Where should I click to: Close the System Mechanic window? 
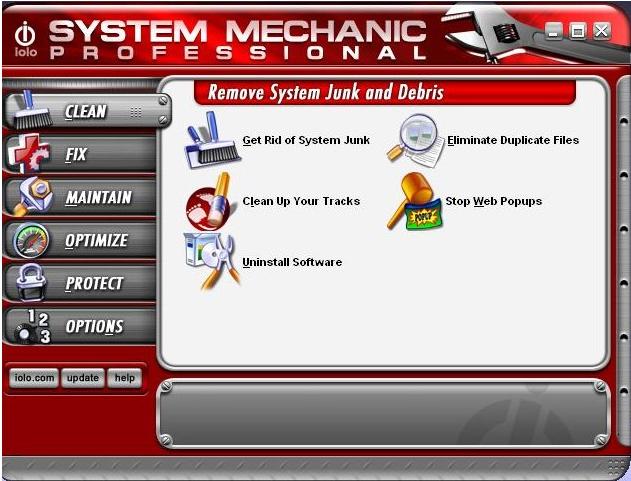tap(602, 31)
